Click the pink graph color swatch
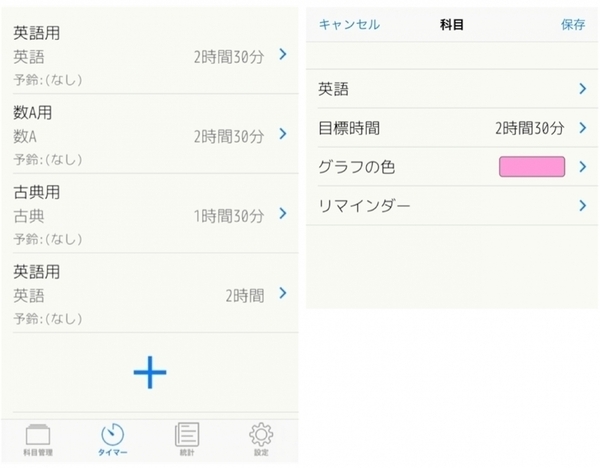The image size is (600, 468). coord(532,167)
